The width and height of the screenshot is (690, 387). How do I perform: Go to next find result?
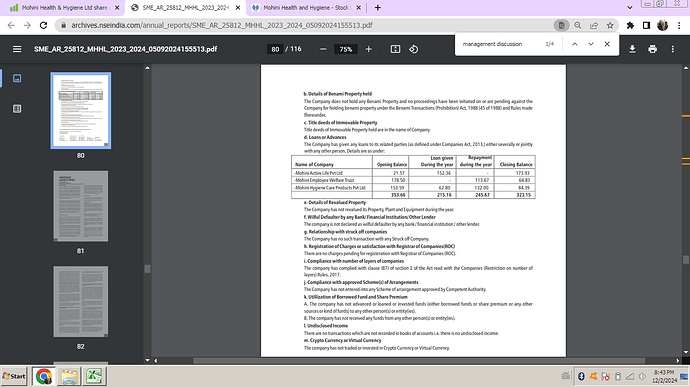point(591,44)
